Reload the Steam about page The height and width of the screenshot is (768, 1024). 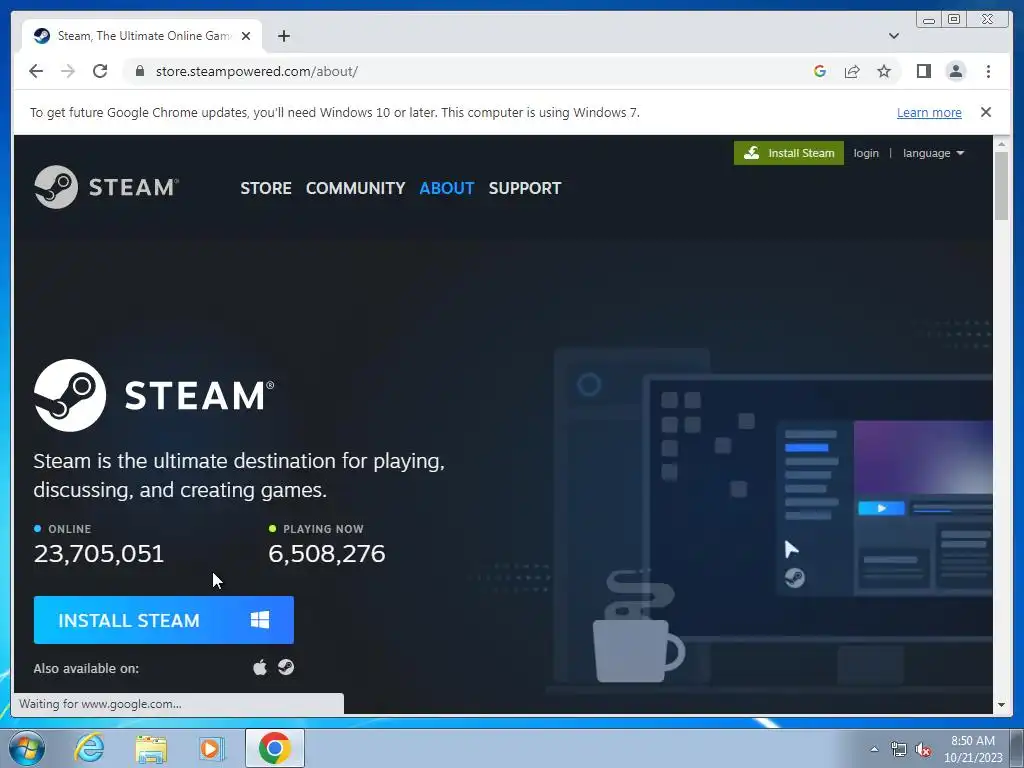click(x=100, y=71)
